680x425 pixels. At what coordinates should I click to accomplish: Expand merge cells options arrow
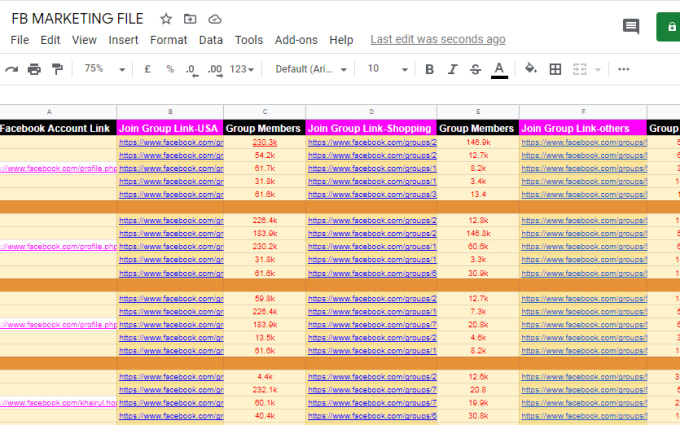point(598,69)
